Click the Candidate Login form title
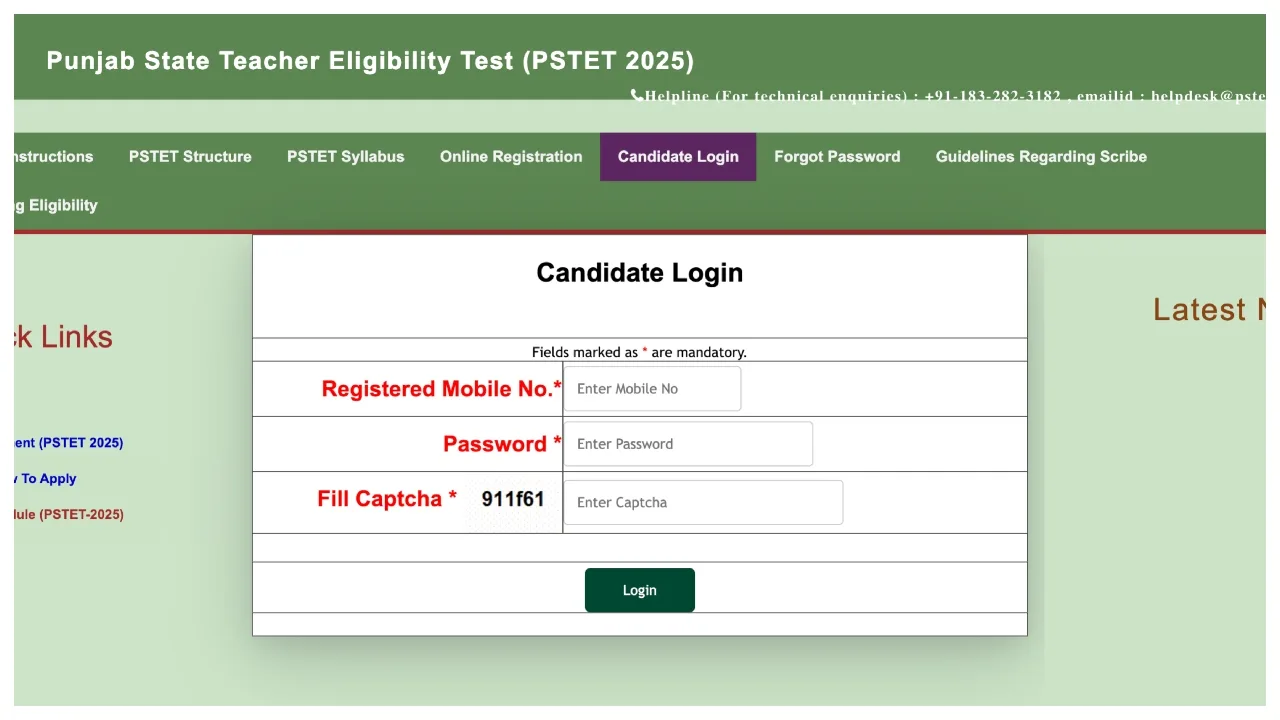Viewport: 1280px width, 720px height. (639, 272)
